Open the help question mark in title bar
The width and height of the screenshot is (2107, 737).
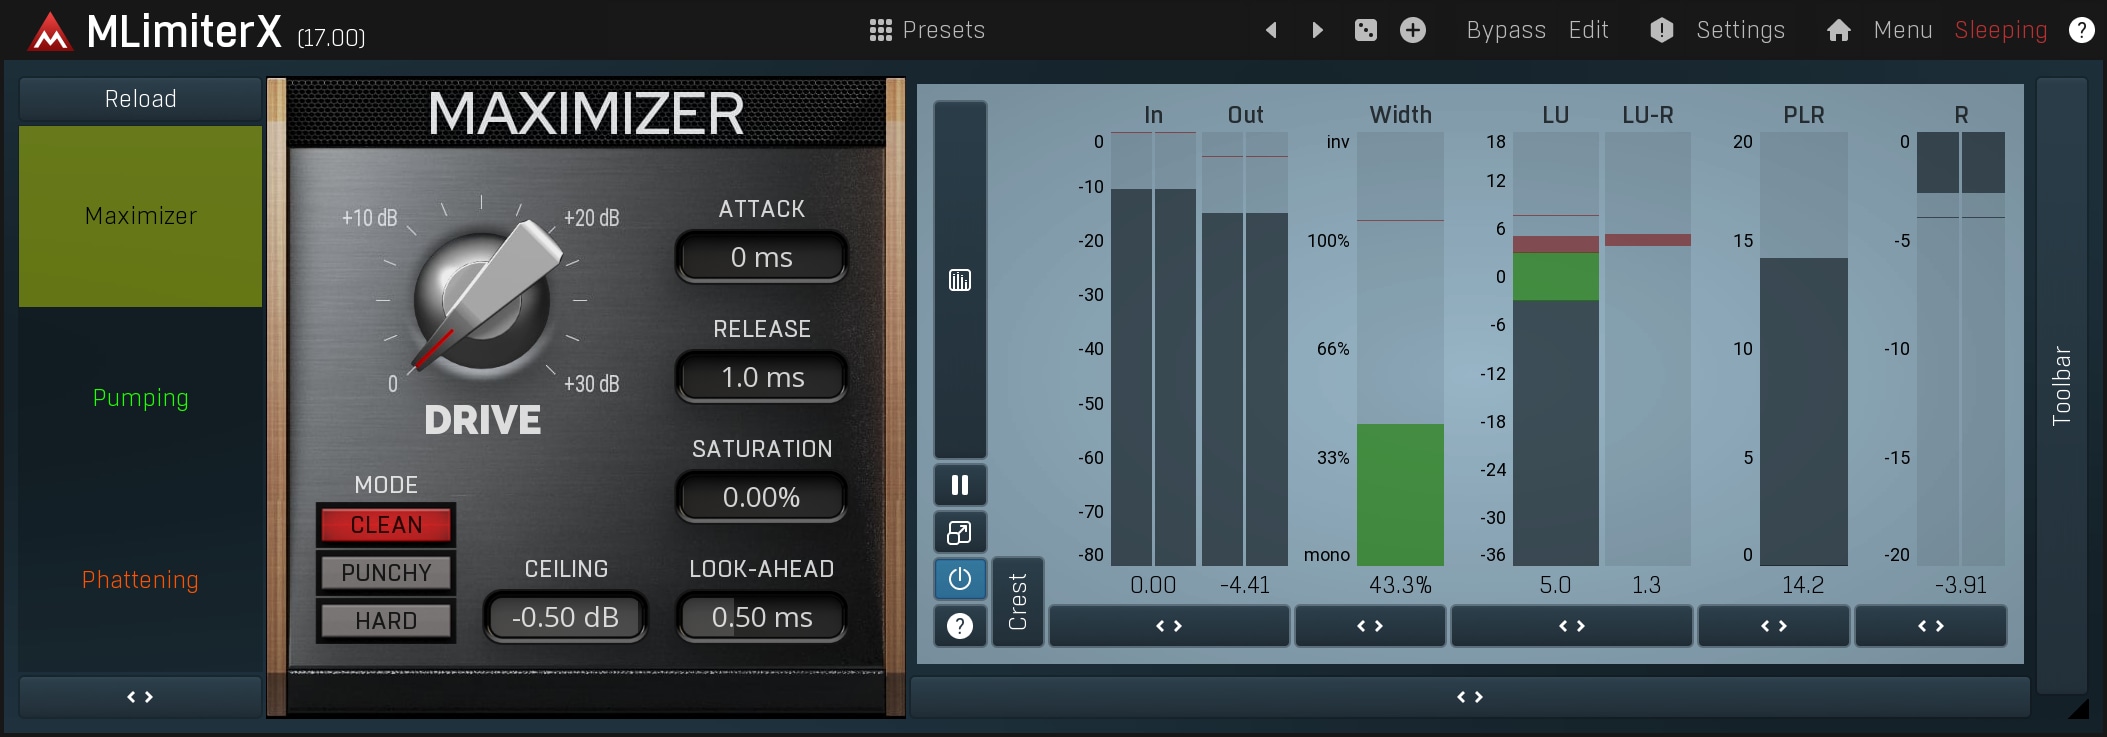2081,30
